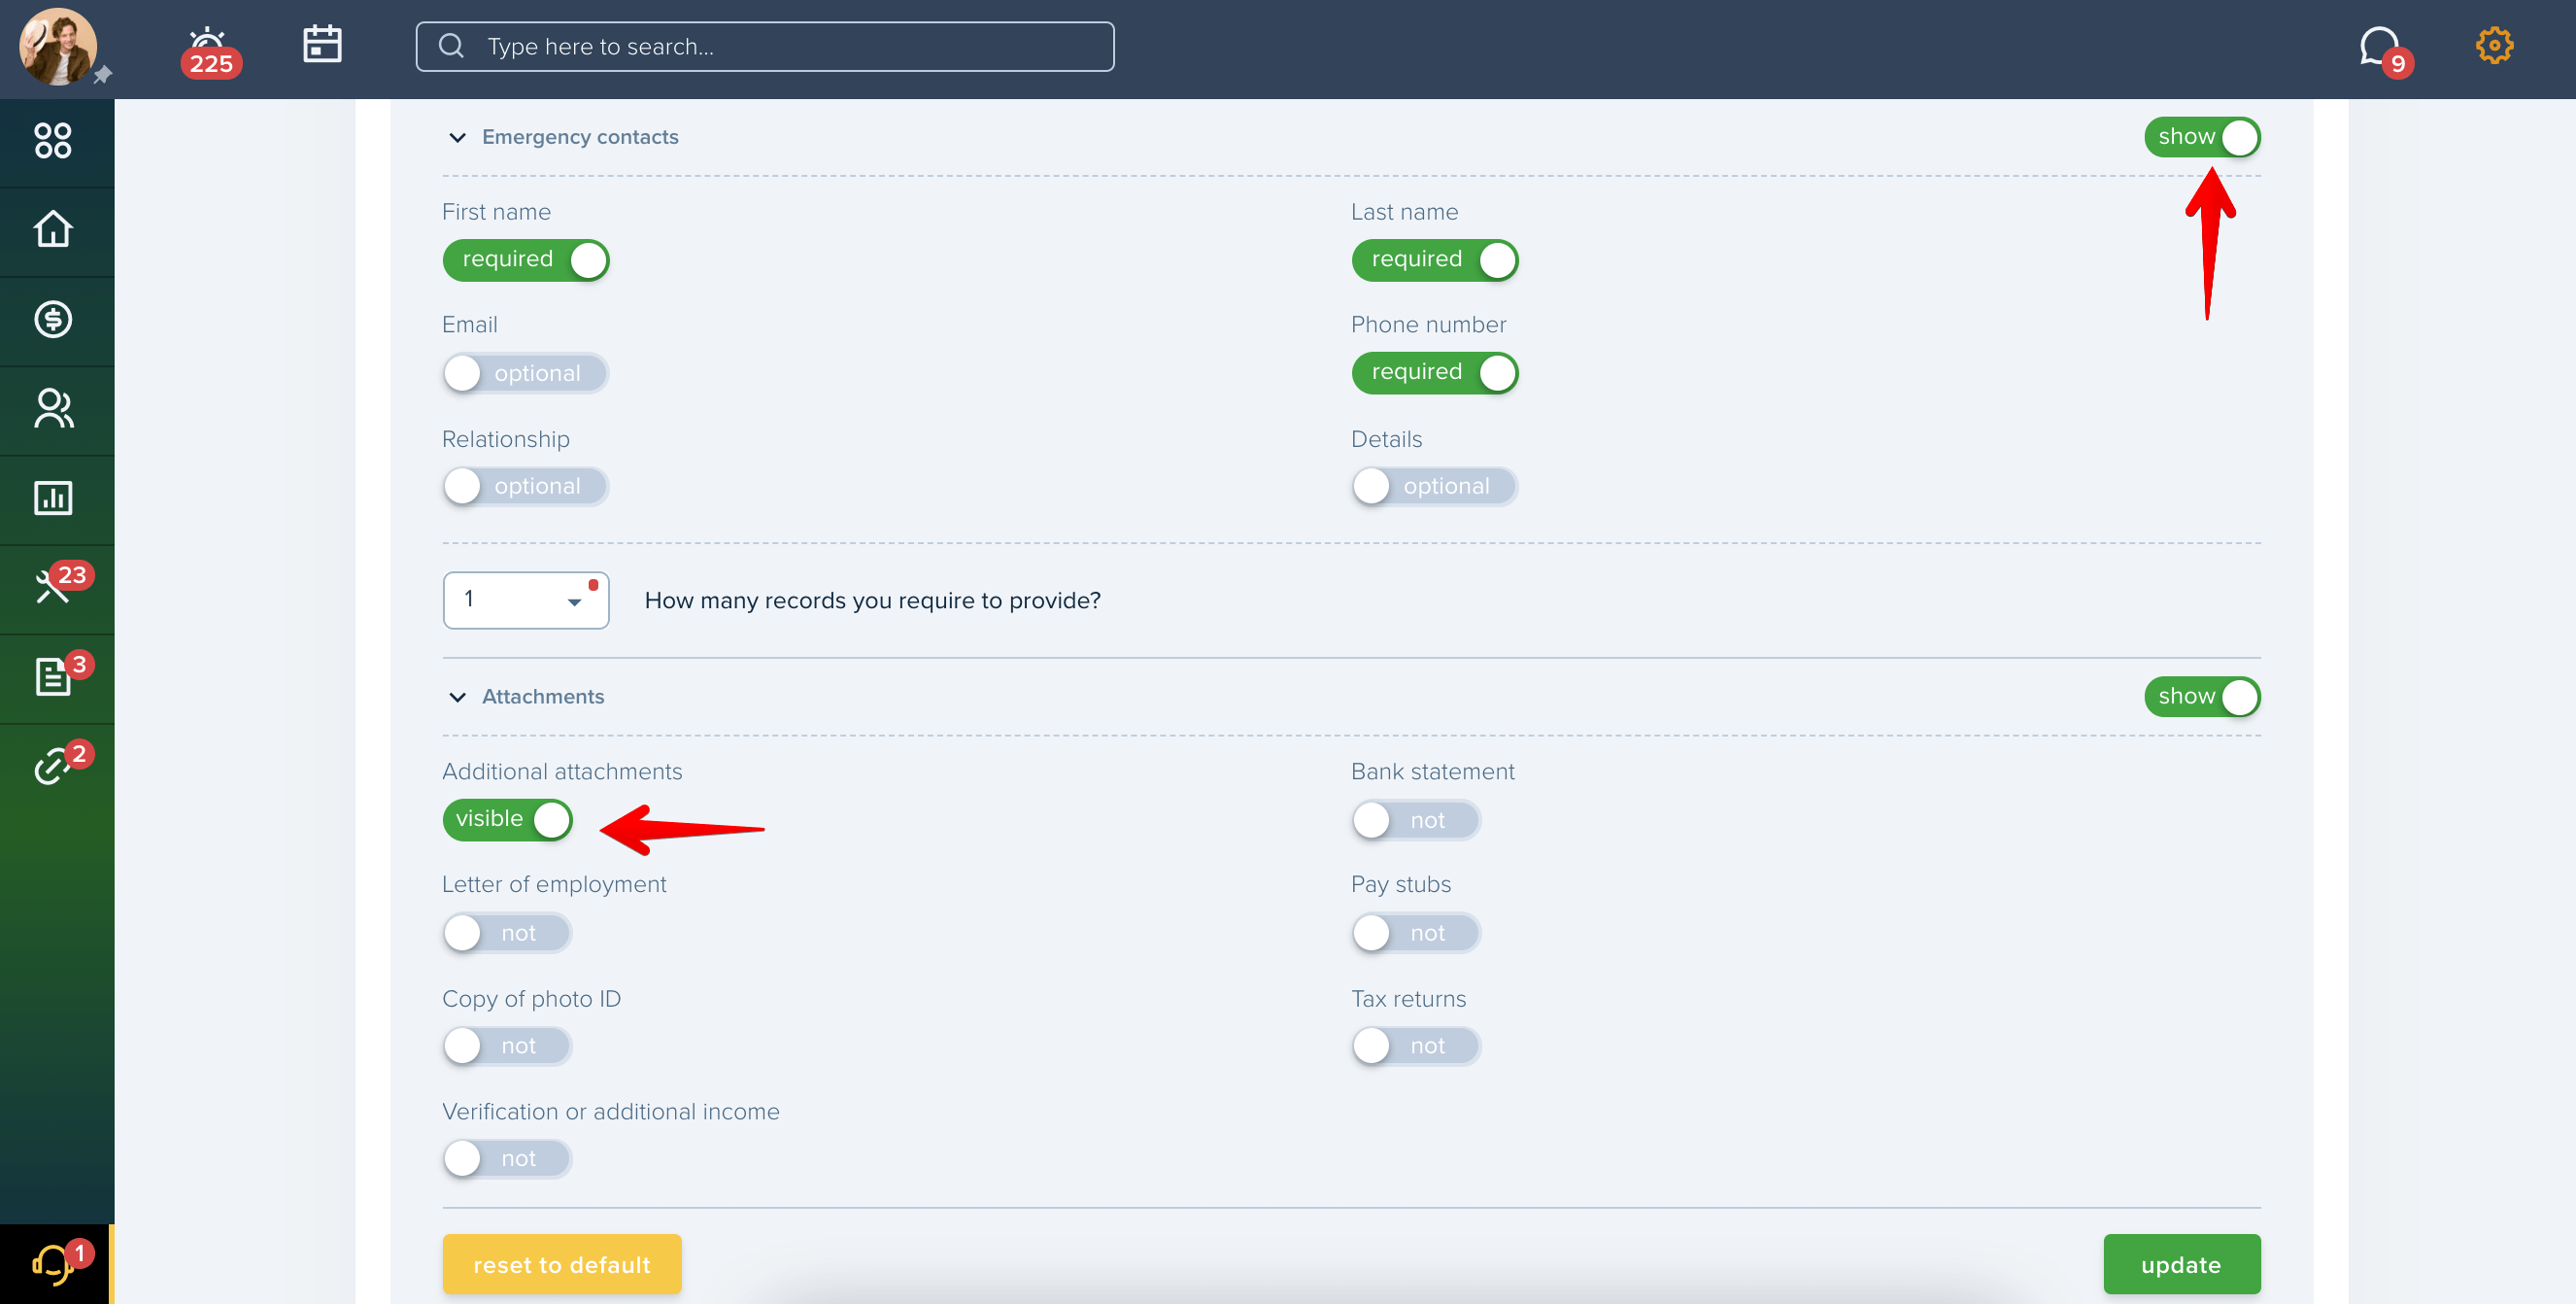
Task: Toggle Phone number required switch
Action: pos(1434,373)
